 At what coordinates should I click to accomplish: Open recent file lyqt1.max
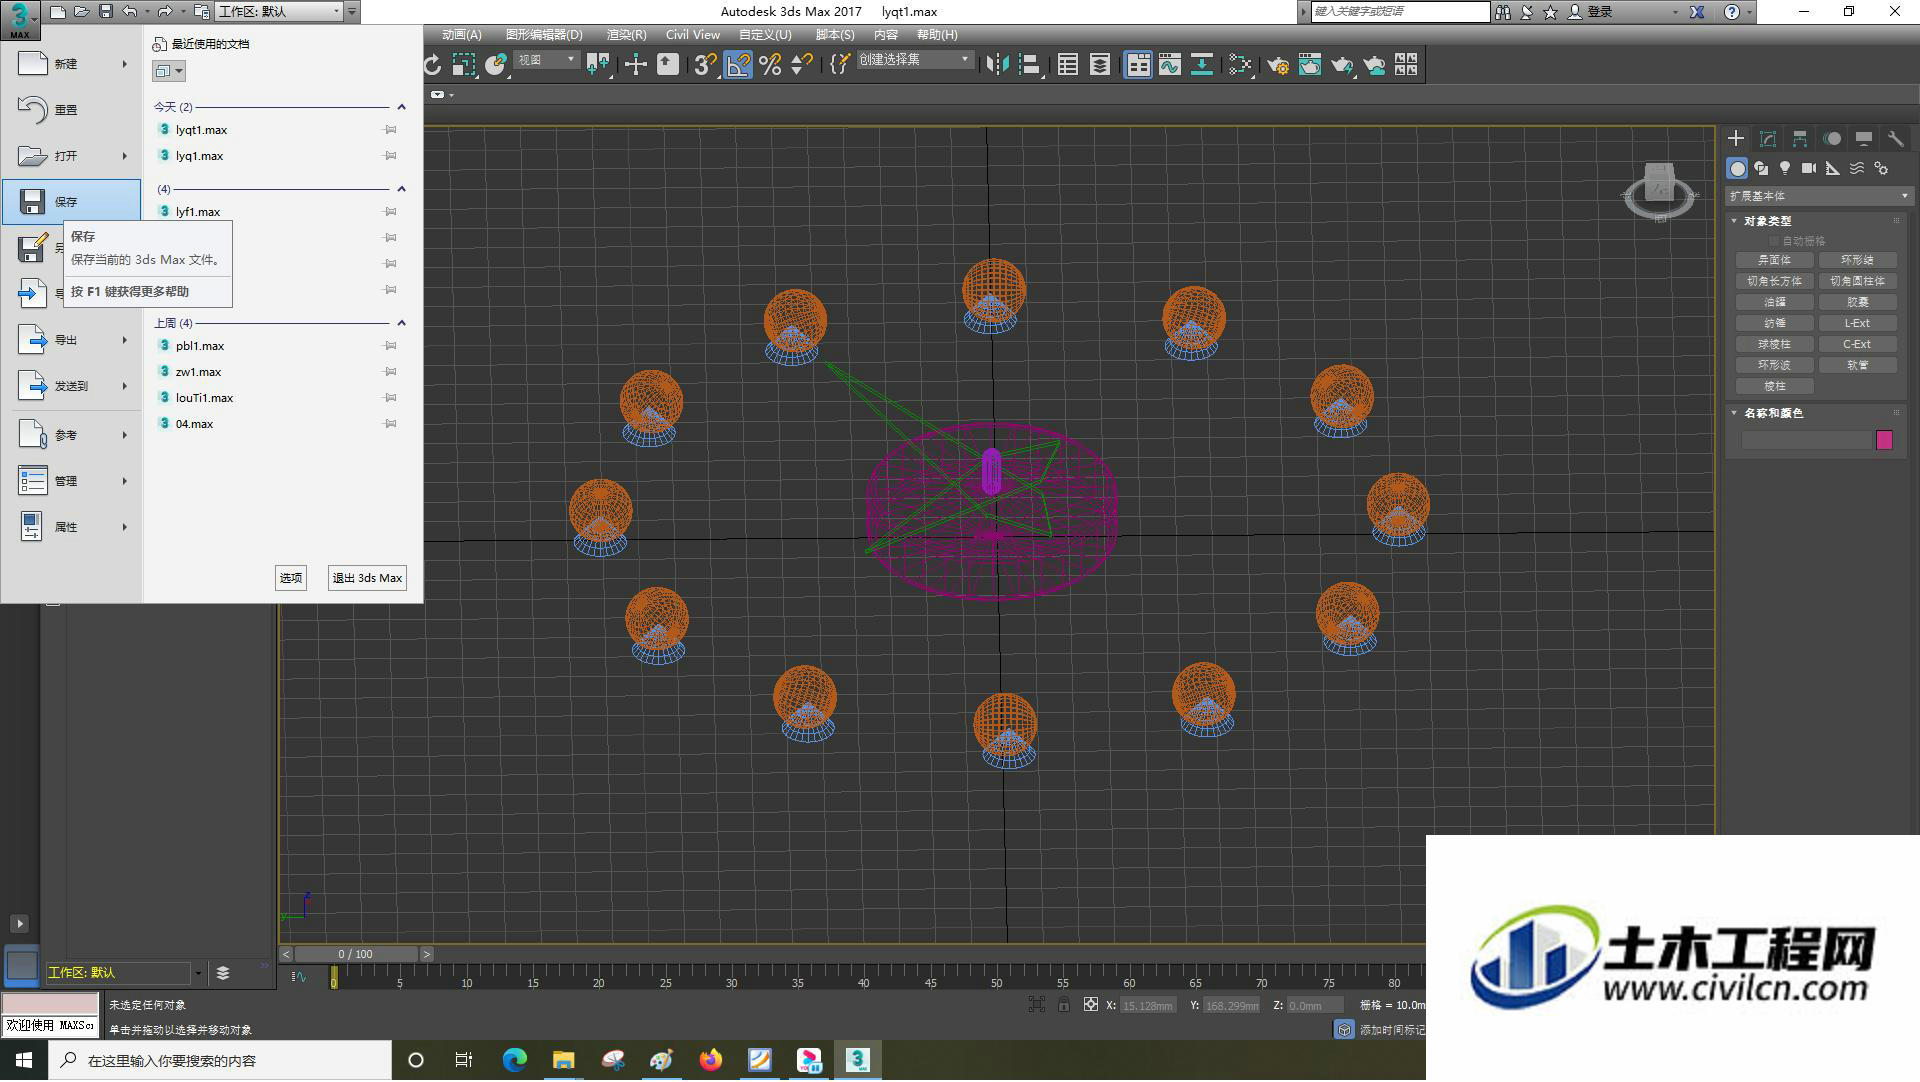201,130
